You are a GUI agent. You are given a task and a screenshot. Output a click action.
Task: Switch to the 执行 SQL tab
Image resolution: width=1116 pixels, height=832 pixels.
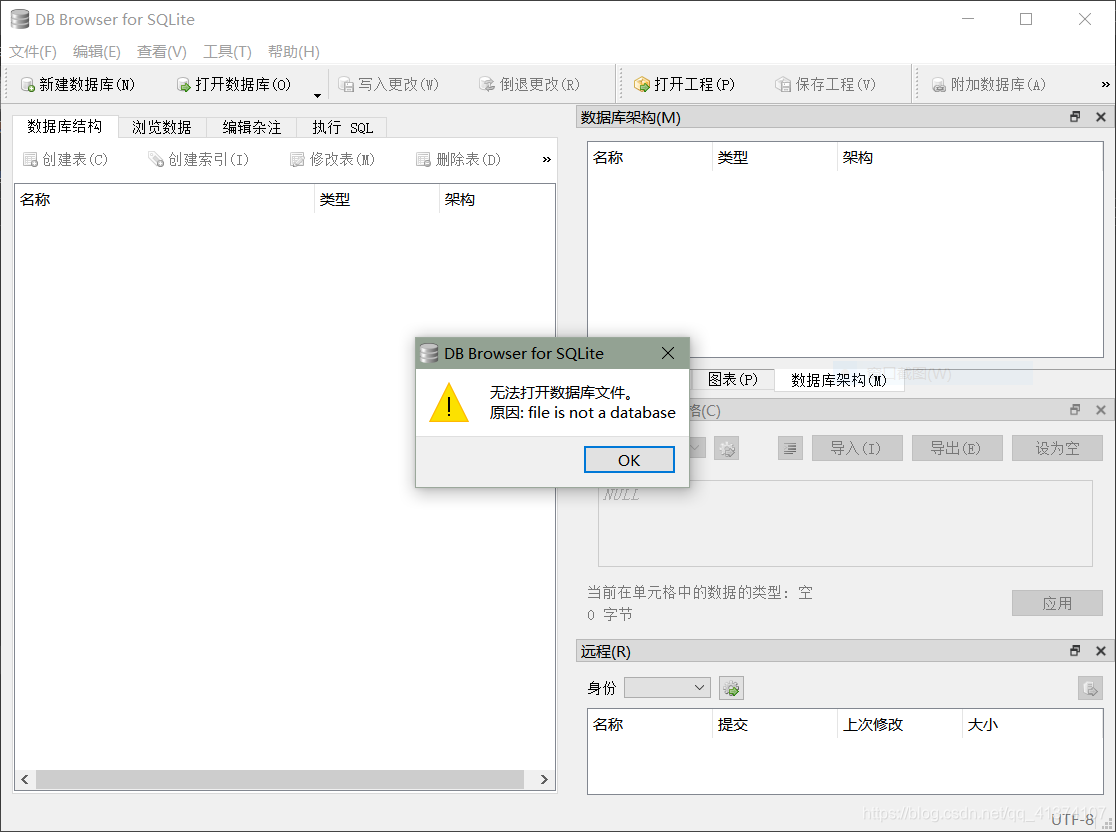[341, 127]
